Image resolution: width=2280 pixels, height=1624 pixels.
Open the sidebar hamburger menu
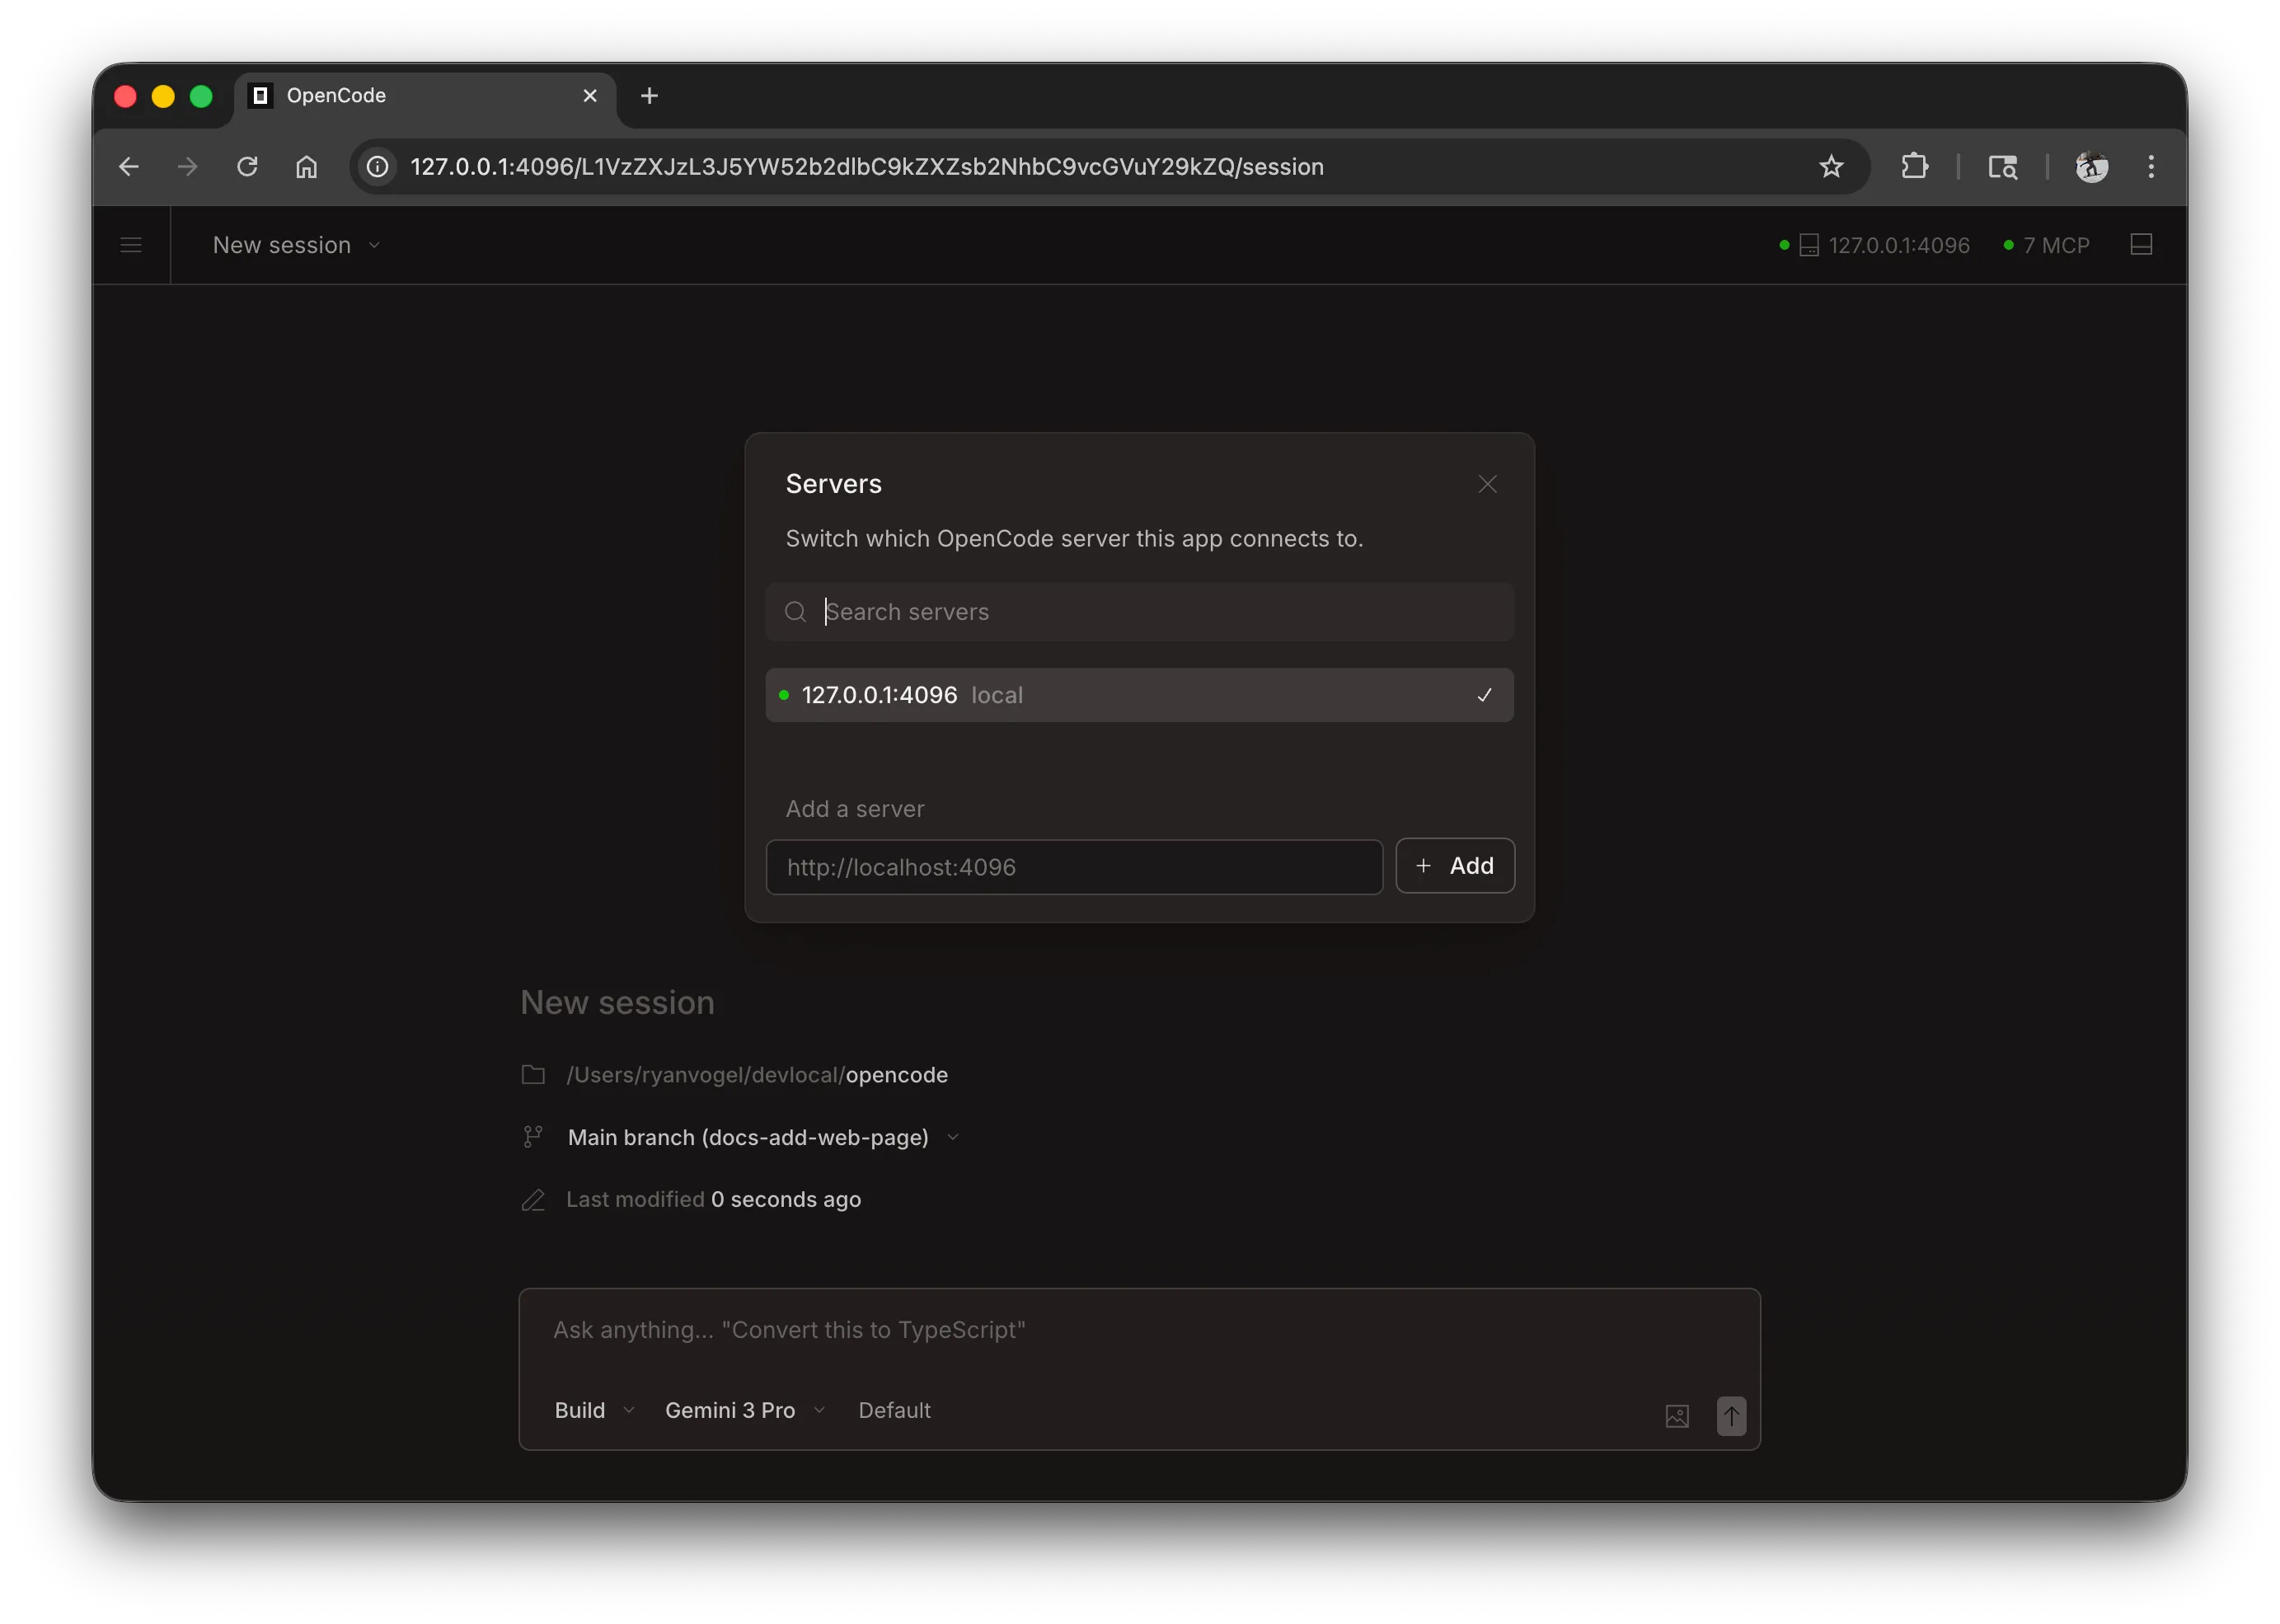point(131,244)
